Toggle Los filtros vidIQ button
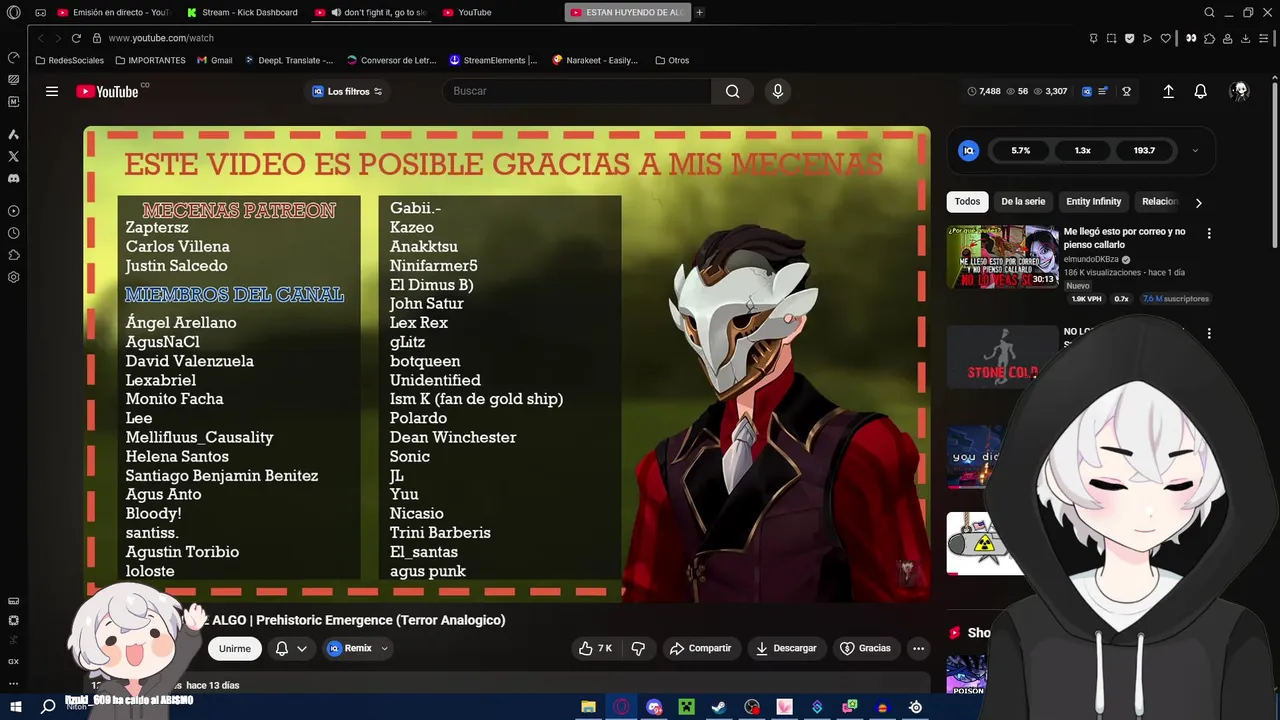Viewport: 1280px width, 720px height. (x=347, y=91)
